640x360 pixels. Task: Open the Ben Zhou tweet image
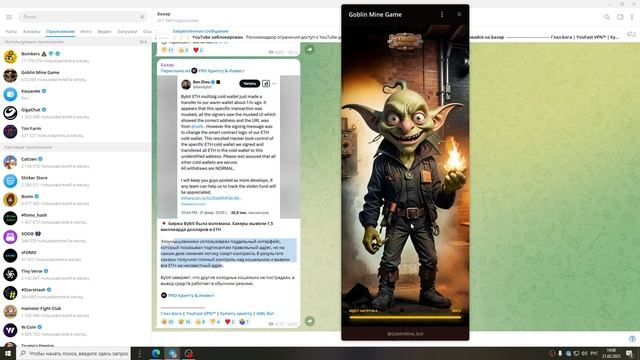tap(229, 146)
